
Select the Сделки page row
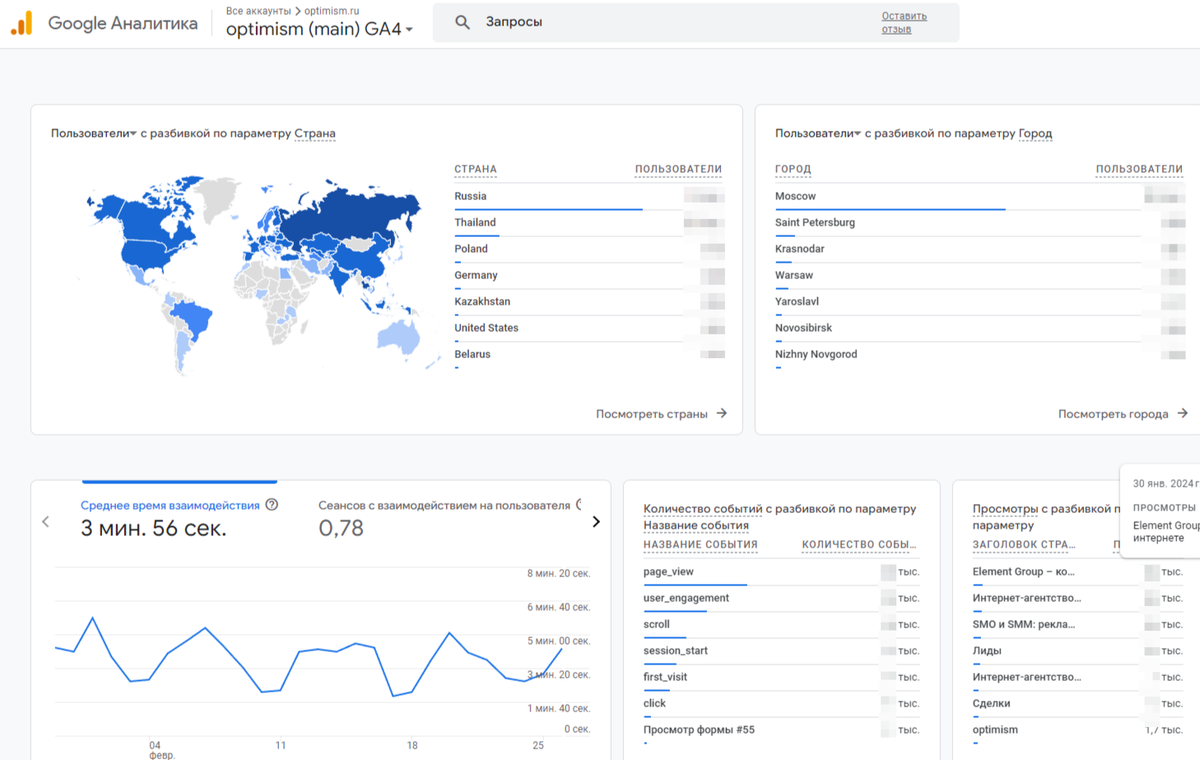point(1080,703)
